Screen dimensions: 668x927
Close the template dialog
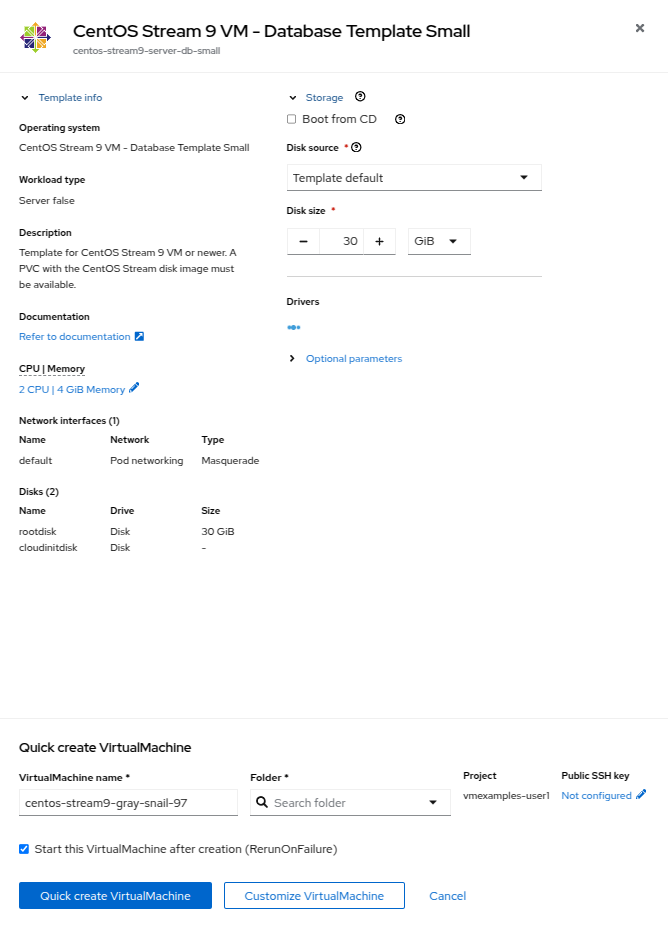[x=640, y=28]
